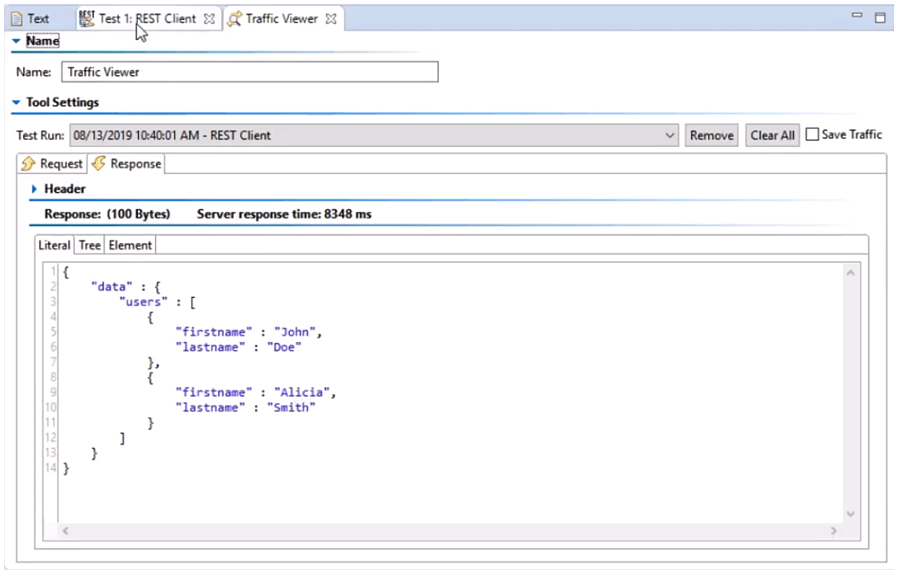The image size is (899, 573).
Task: Click the Name input field
Action: pos(250,72)
